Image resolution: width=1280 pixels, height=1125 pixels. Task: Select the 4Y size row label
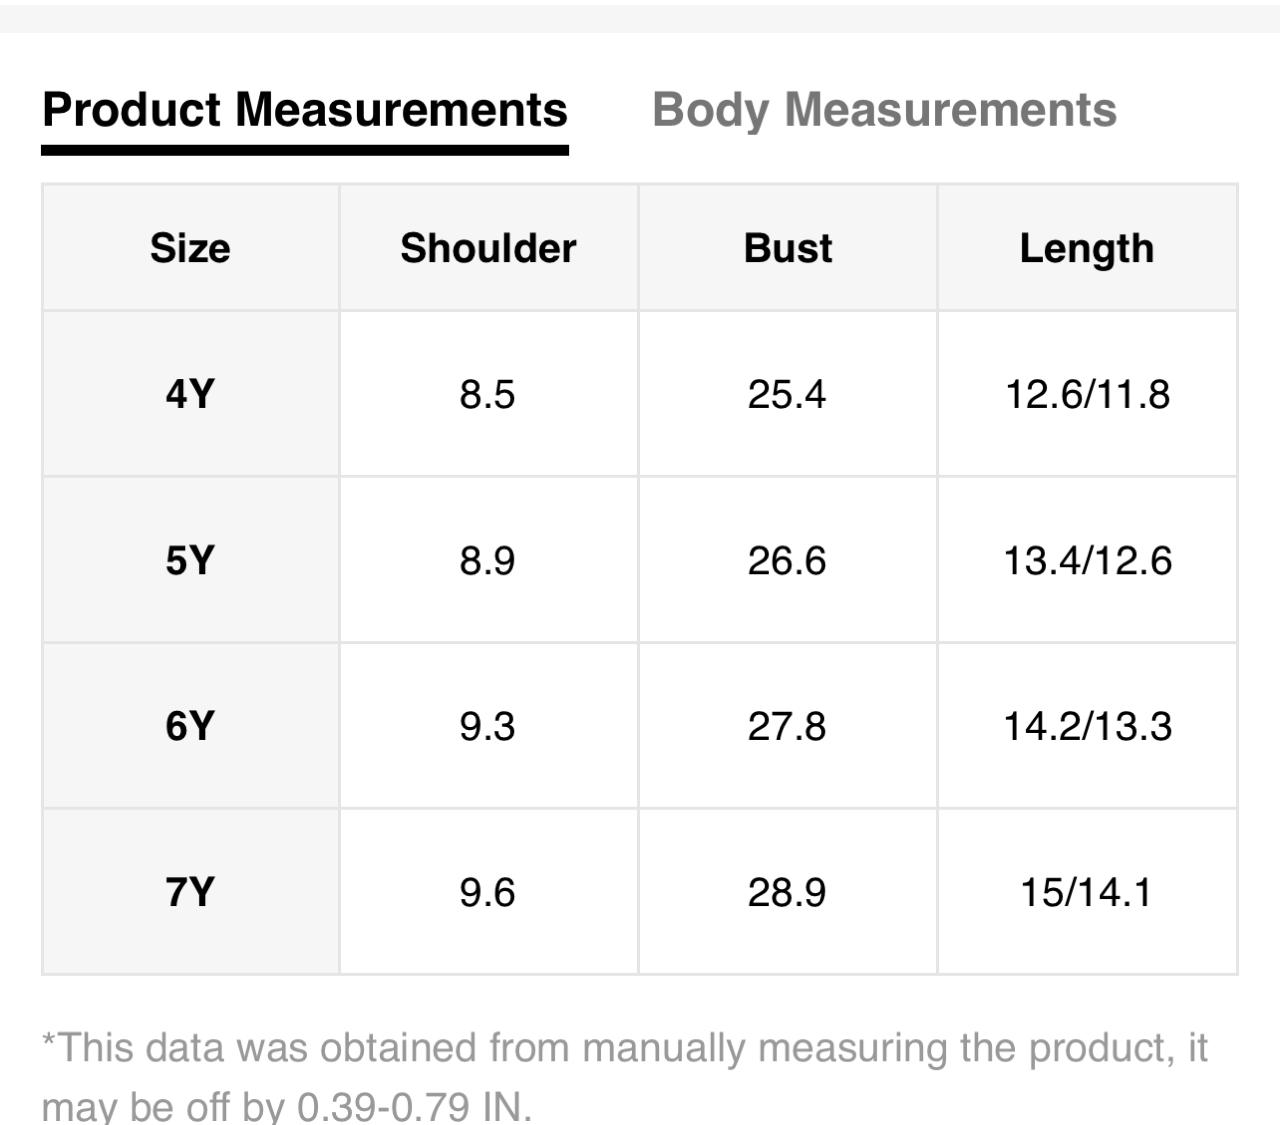190,394
